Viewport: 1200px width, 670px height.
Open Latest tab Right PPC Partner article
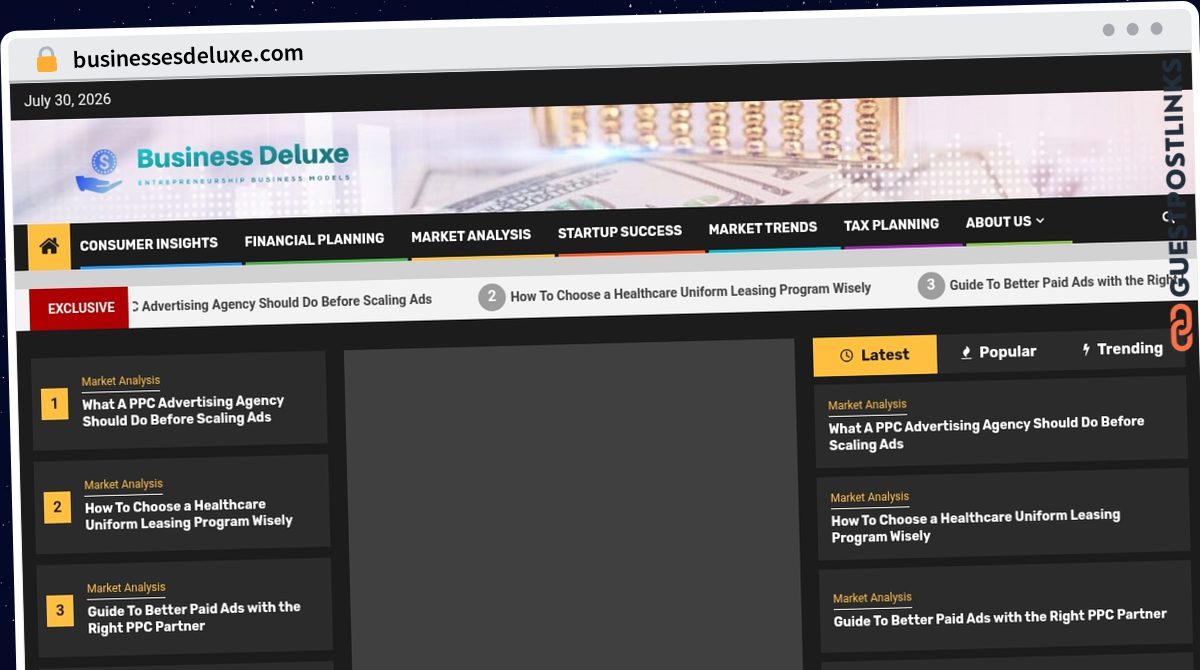[x=1000, y=619]
